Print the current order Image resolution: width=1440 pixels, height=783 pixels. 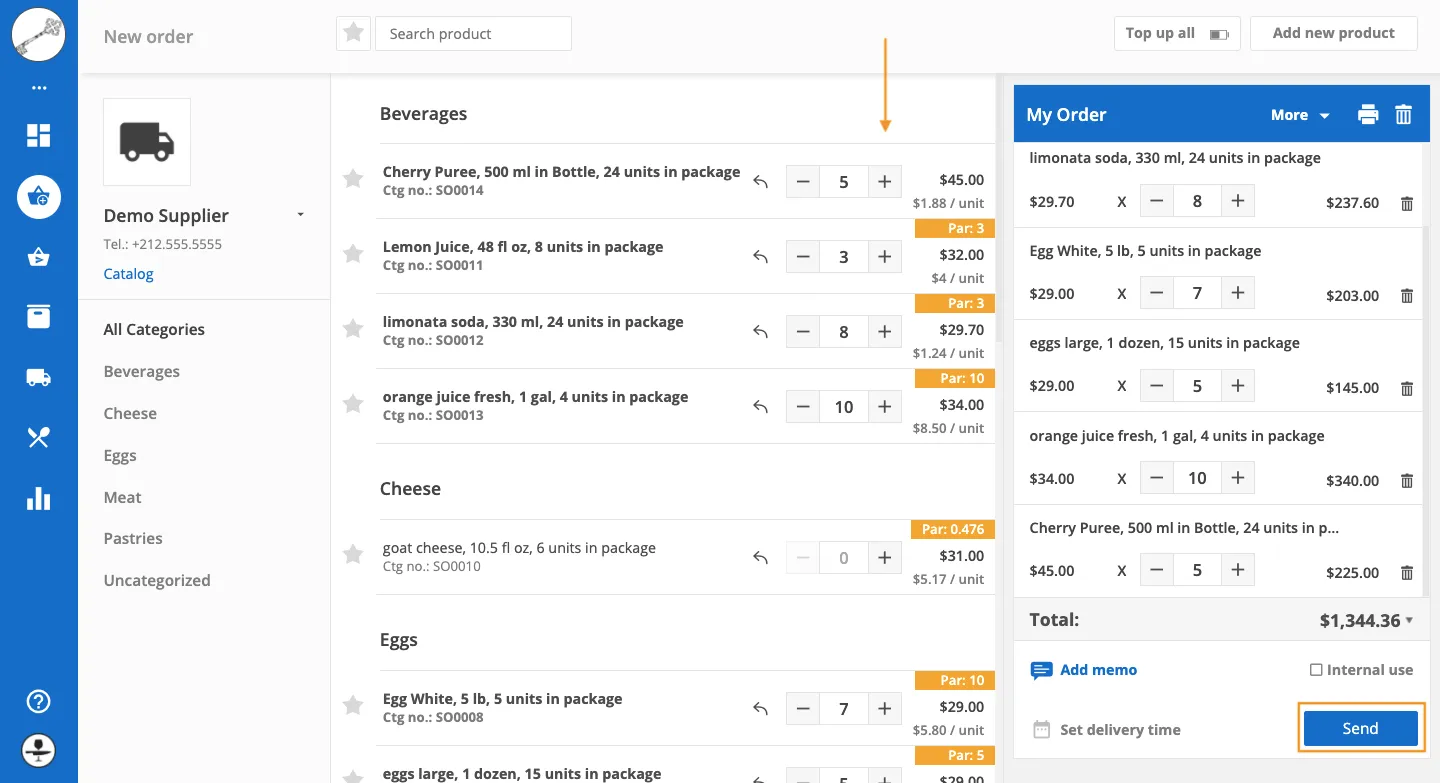(x=1367, y=114)
